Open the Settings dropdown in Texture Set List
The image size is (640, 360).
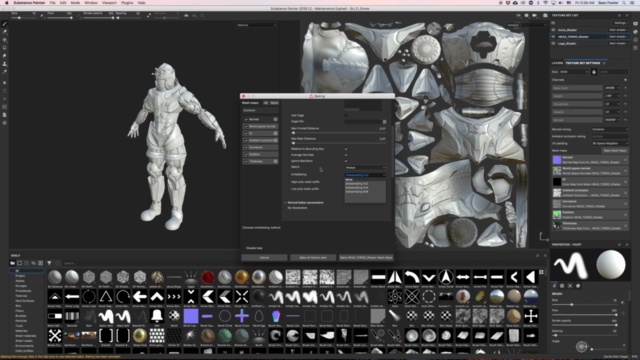(x=621, y=23)
